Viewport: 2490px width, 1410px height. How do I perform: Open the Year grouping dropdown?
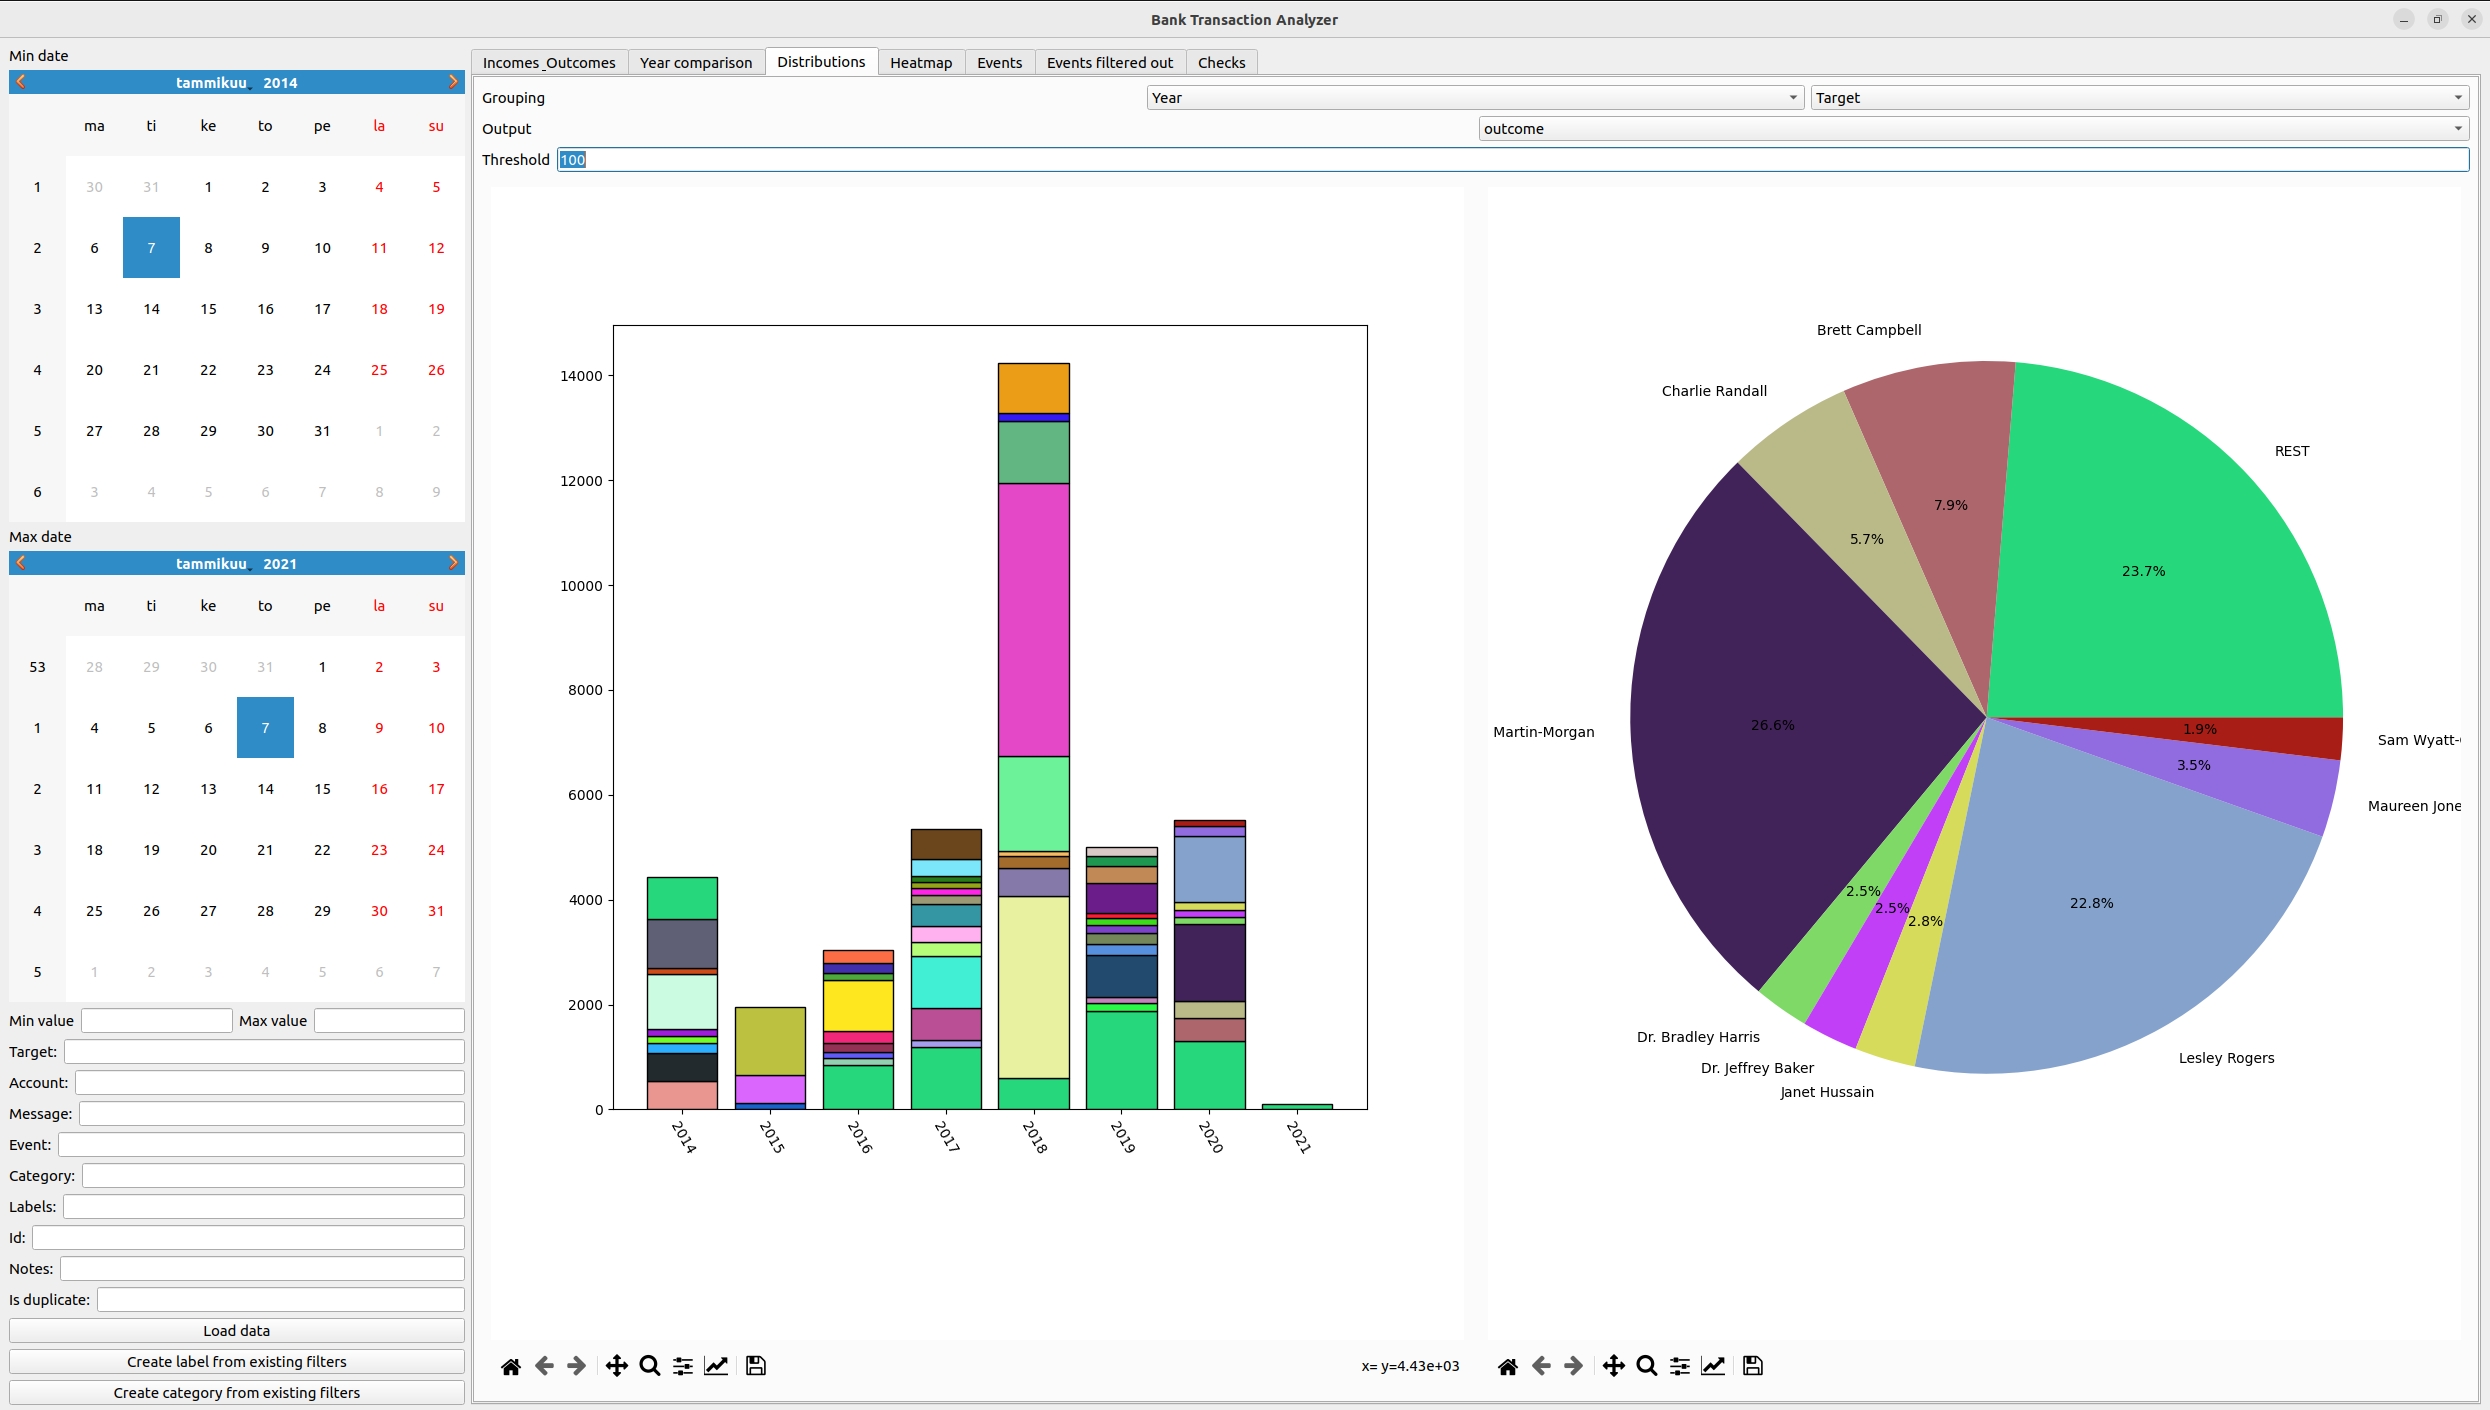(x=1474, y=98)
